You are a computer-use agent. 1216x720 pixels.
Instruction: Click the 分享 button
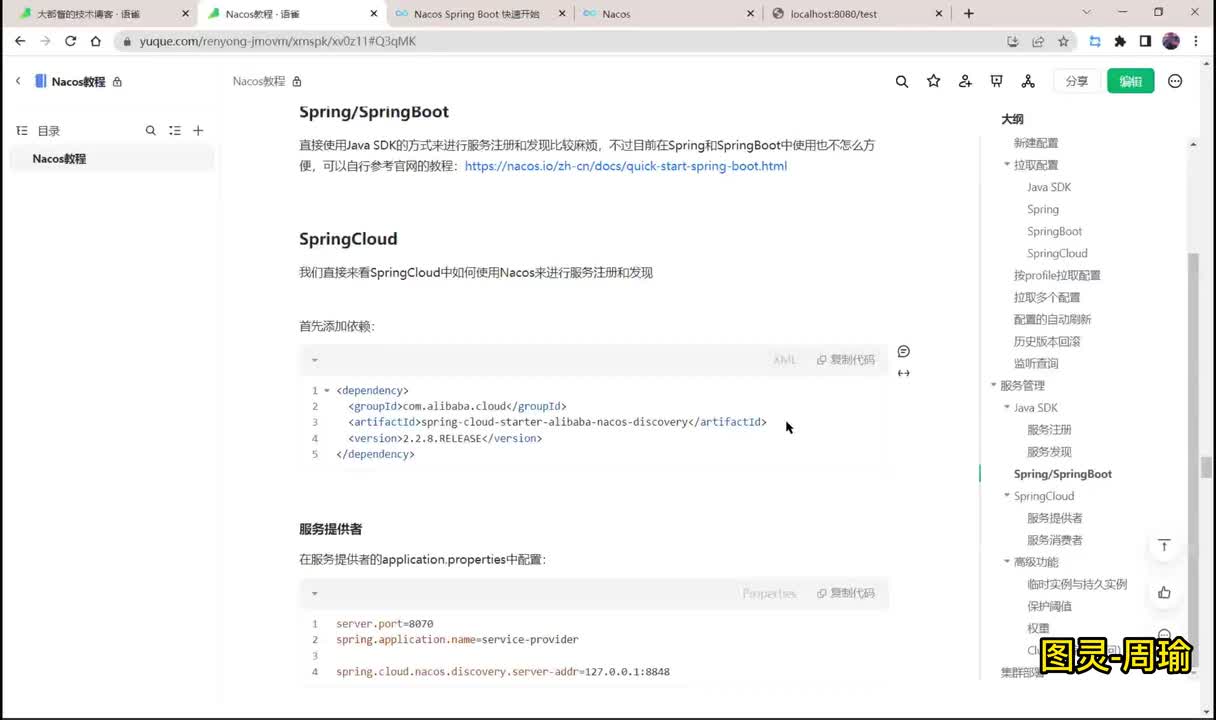tap(1077, 81)
